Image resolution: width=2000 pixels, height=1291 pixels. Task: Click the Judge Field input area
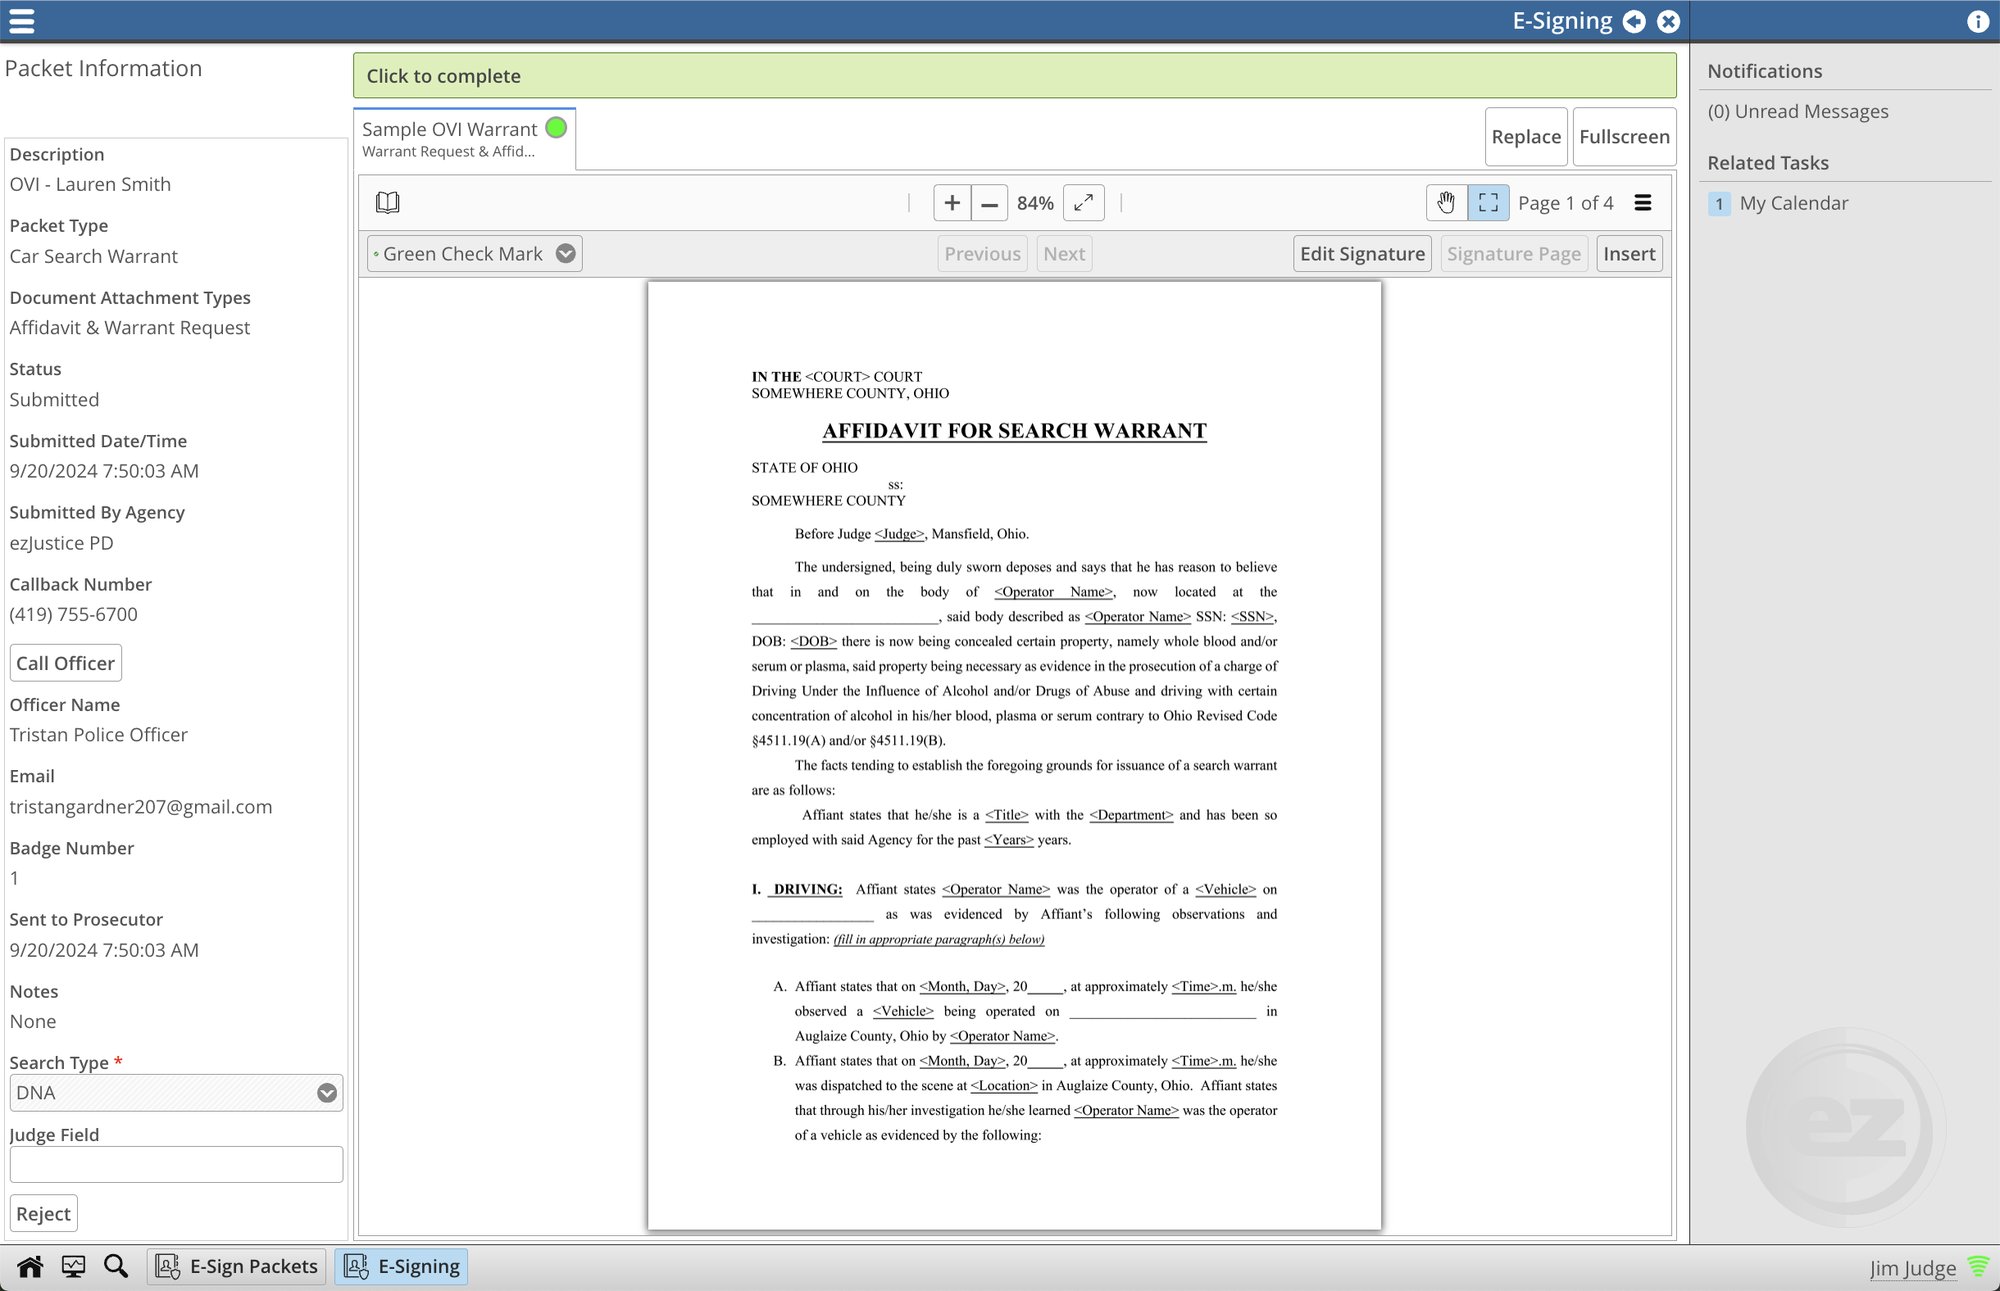coord(173,1164)
